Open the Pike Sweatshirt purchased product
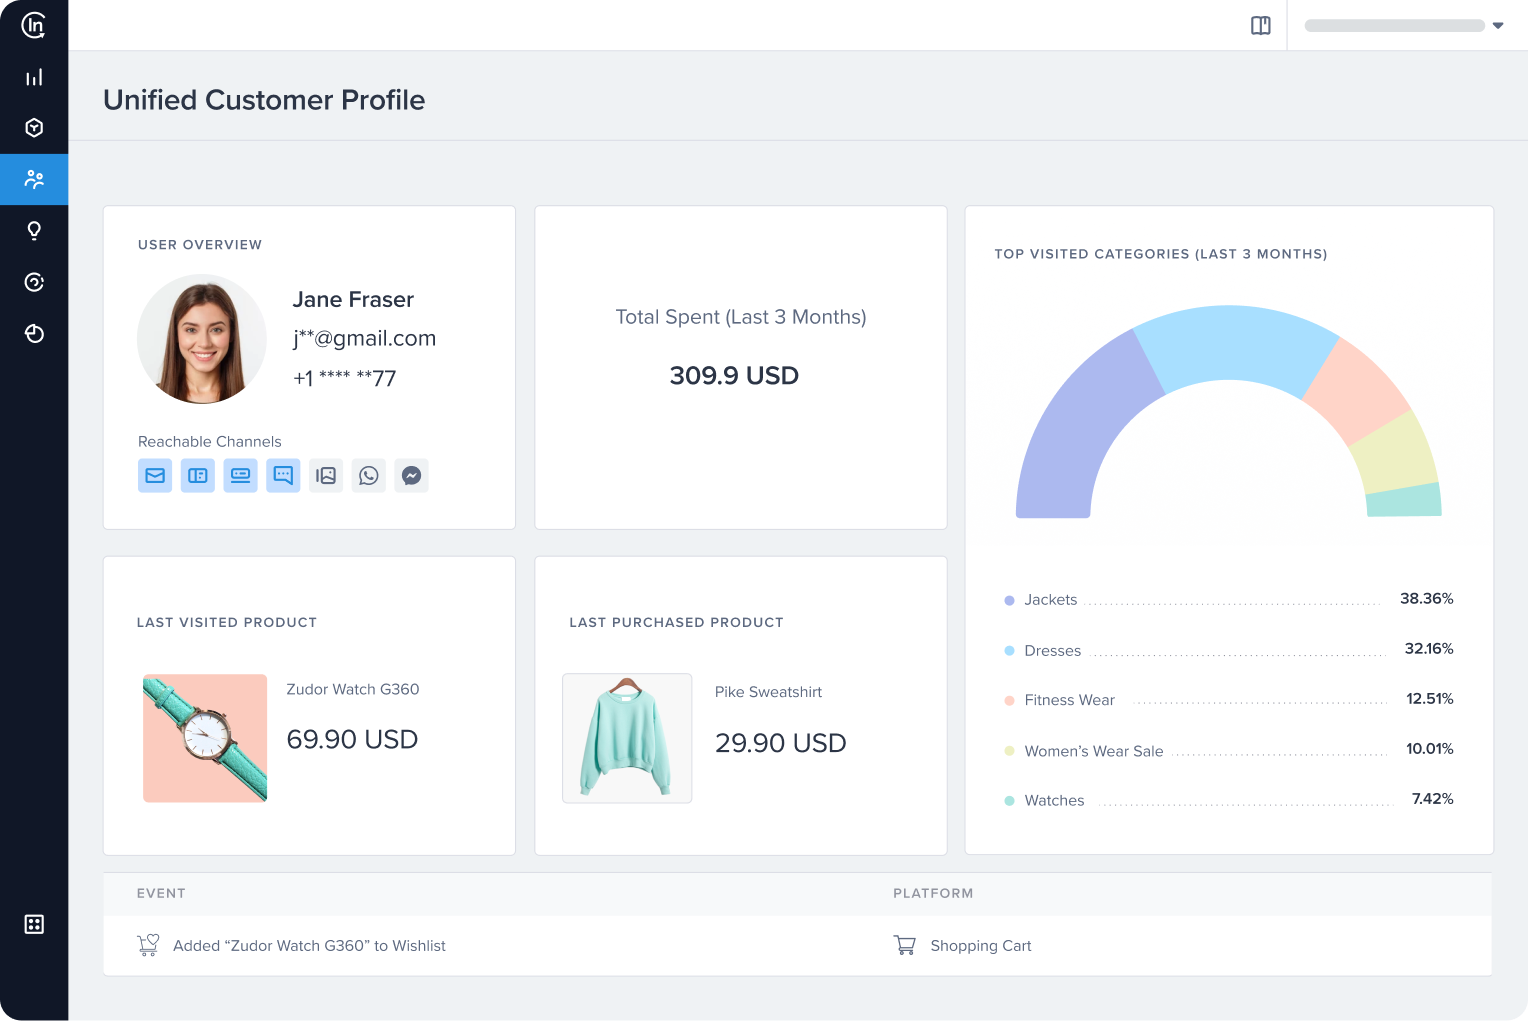This screenshot has height=1021, width=1528. [x=768, y=692]
